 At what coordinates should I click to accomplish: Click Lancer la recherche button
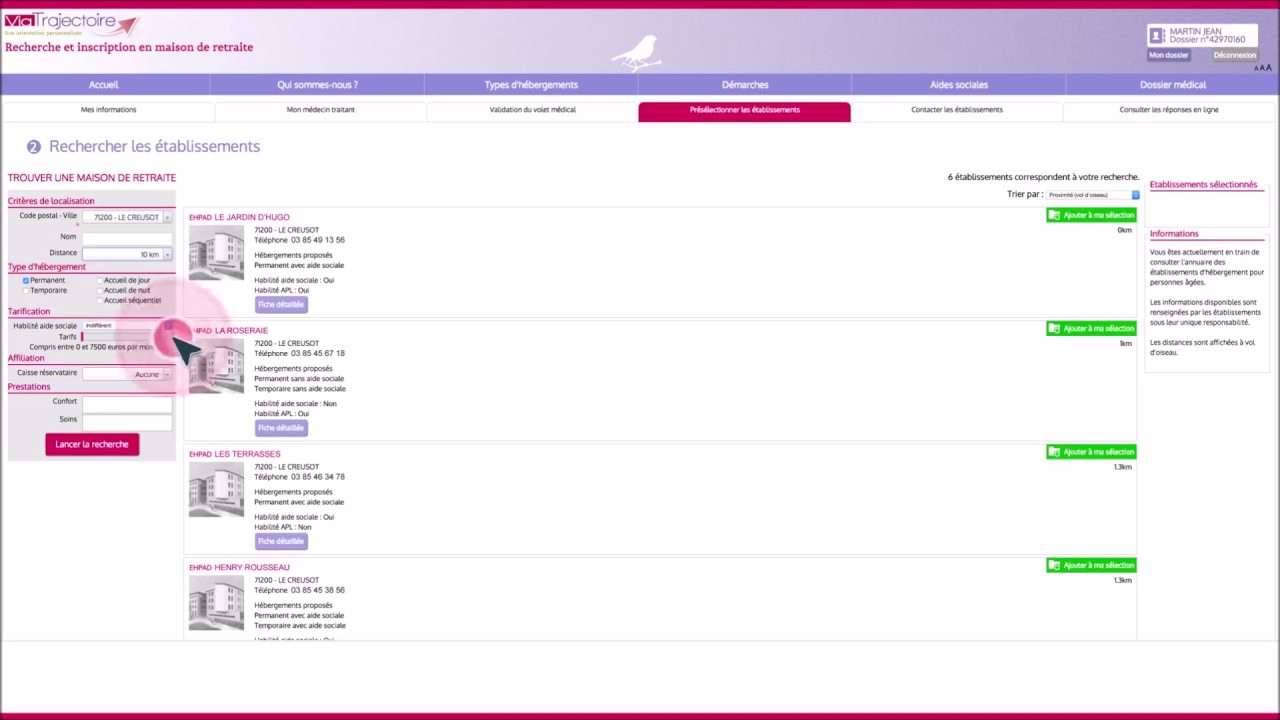click(x=92, y=444)
